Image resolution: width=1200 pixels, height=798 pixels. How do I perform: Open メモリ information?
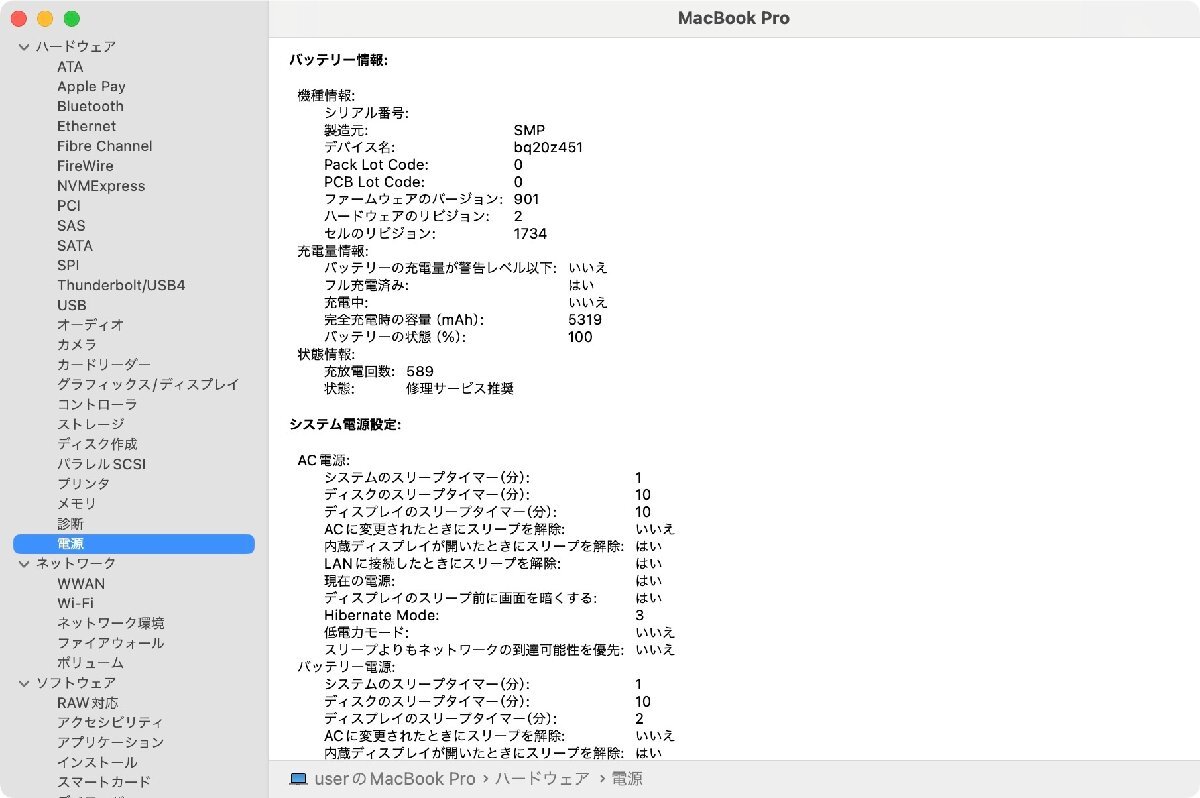click(x=77, y=504)
